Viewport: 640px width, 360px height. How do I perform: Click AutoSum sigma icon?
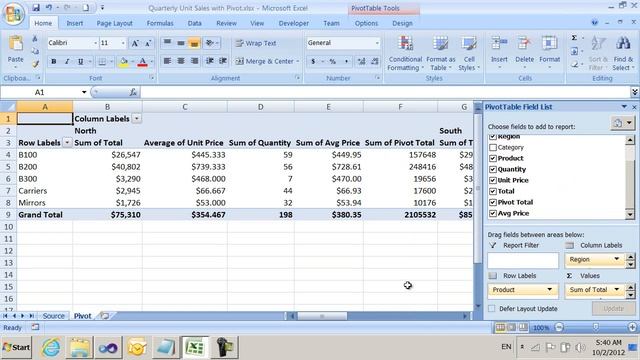tap(574, 38)
